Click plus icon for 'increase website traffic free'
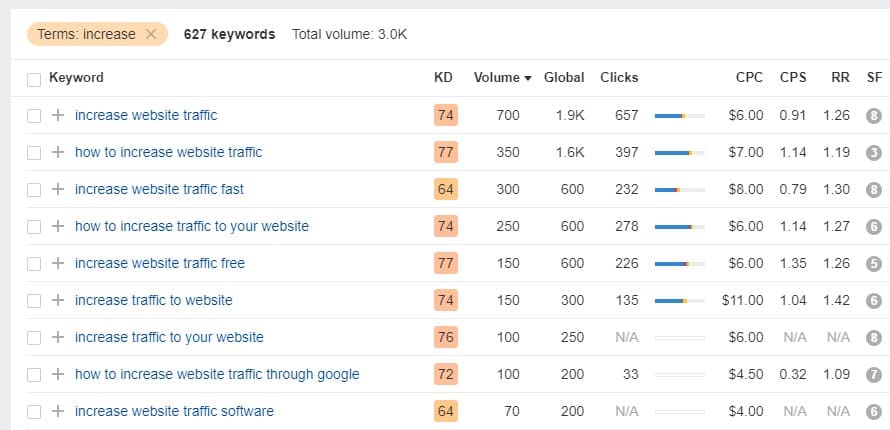Viewport: 890px width, 430px height. [58, 263]
